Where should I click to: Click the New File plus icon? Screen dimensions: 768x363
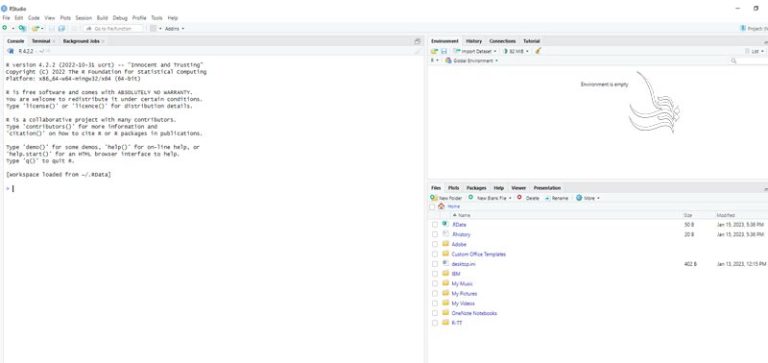coord(5,28)
